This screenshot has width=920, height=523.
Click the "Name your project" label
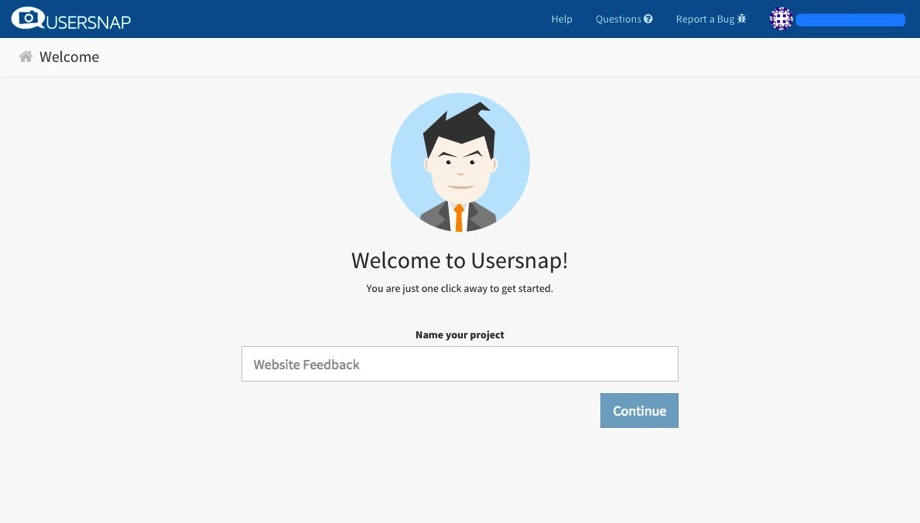pos(460,334)
